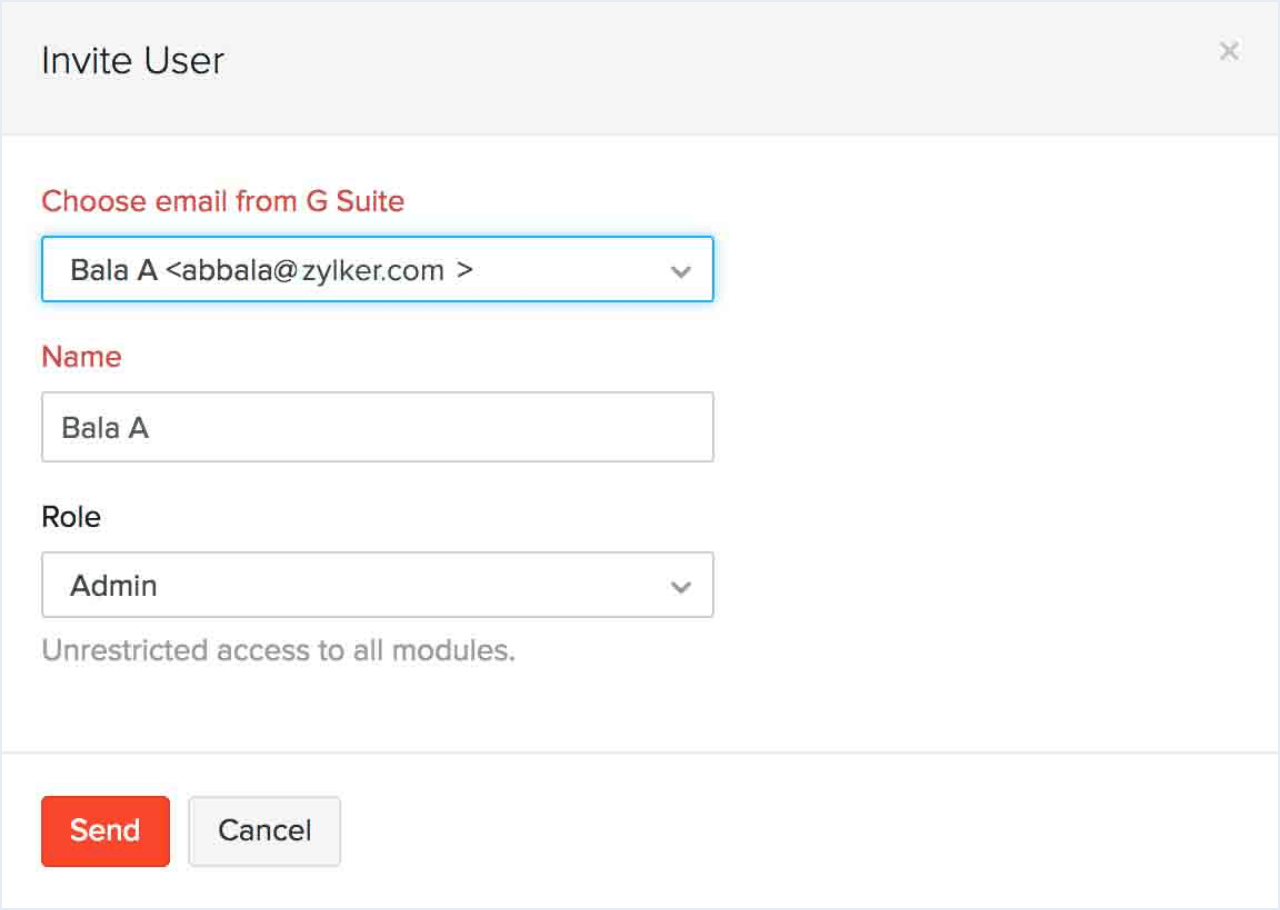Screen dimensions: 1280x910
Task: Click the 'Unrestricted access to all modules' hint
Action: point(278,651)
